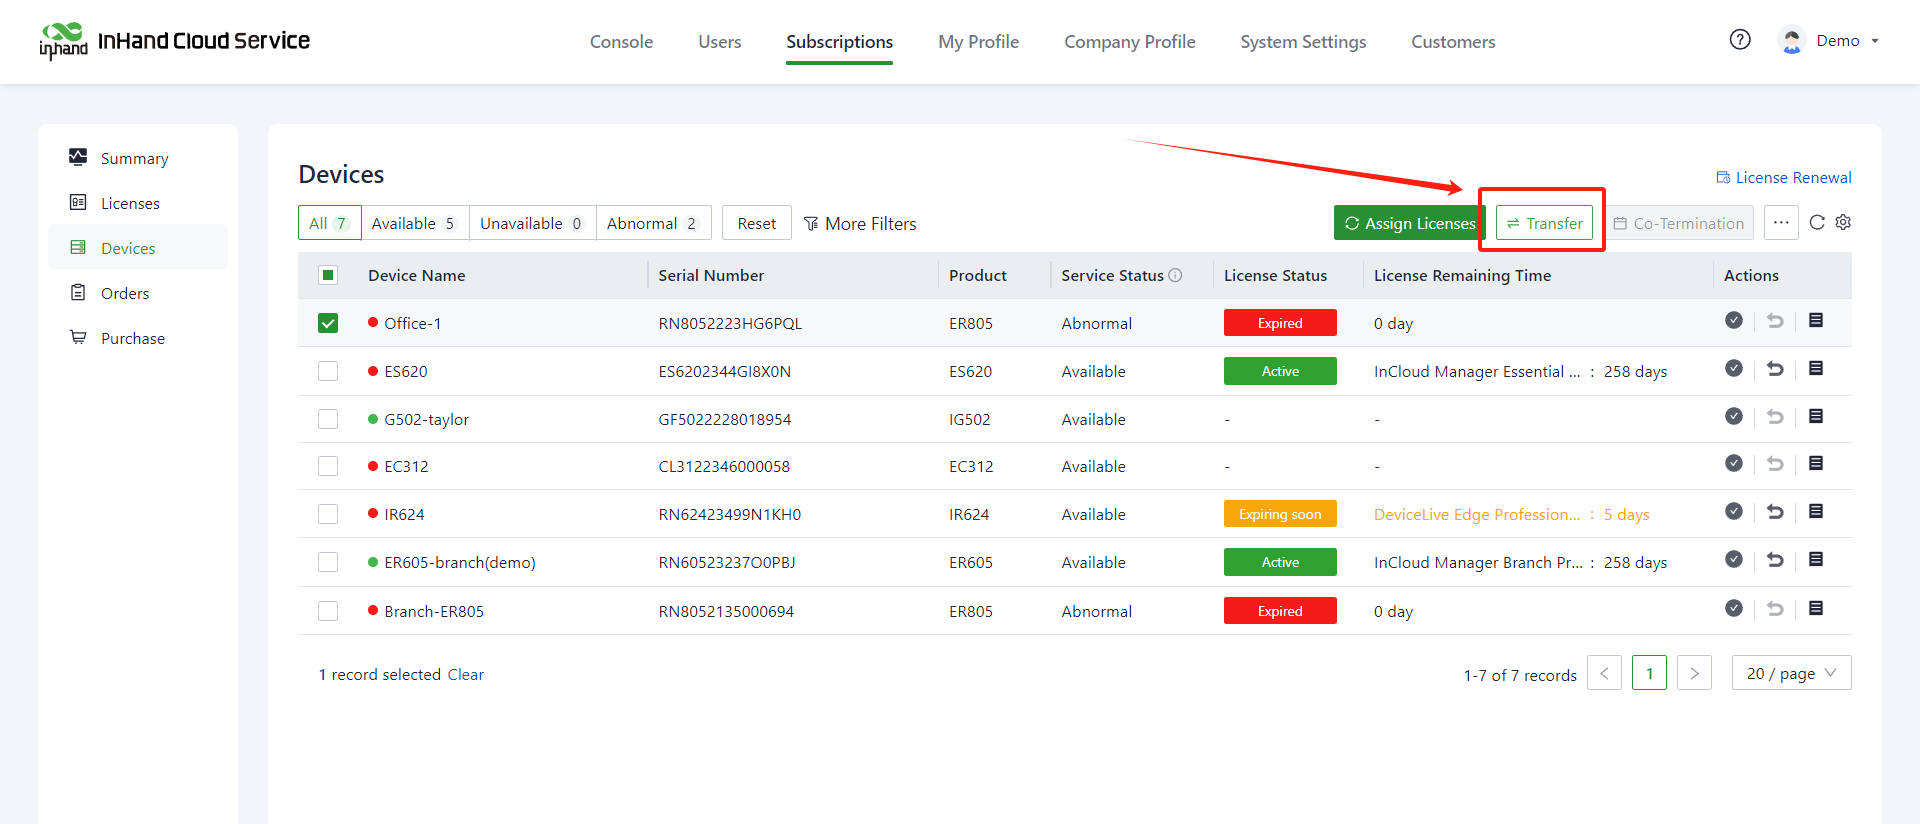This screenshot has height=824, width=1920.
Task: Click the Expired badge for Office-1
Action: pyautogui.click(x=1280, y=323)
